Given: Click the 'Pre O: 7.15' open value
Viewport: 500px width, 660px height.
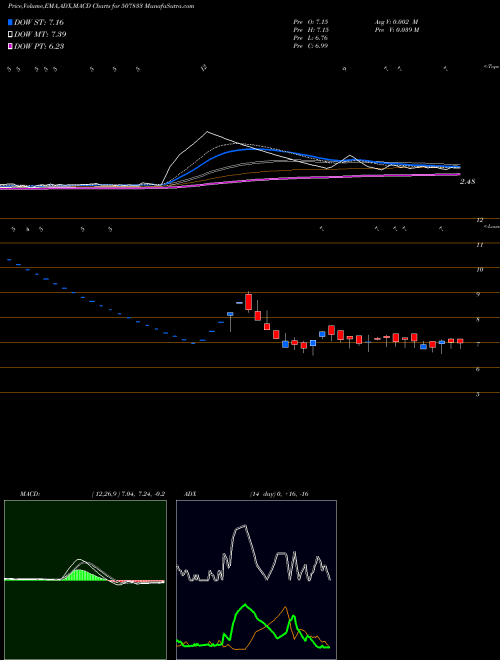Looking at the screenshot, I should [x=311, y=22].
